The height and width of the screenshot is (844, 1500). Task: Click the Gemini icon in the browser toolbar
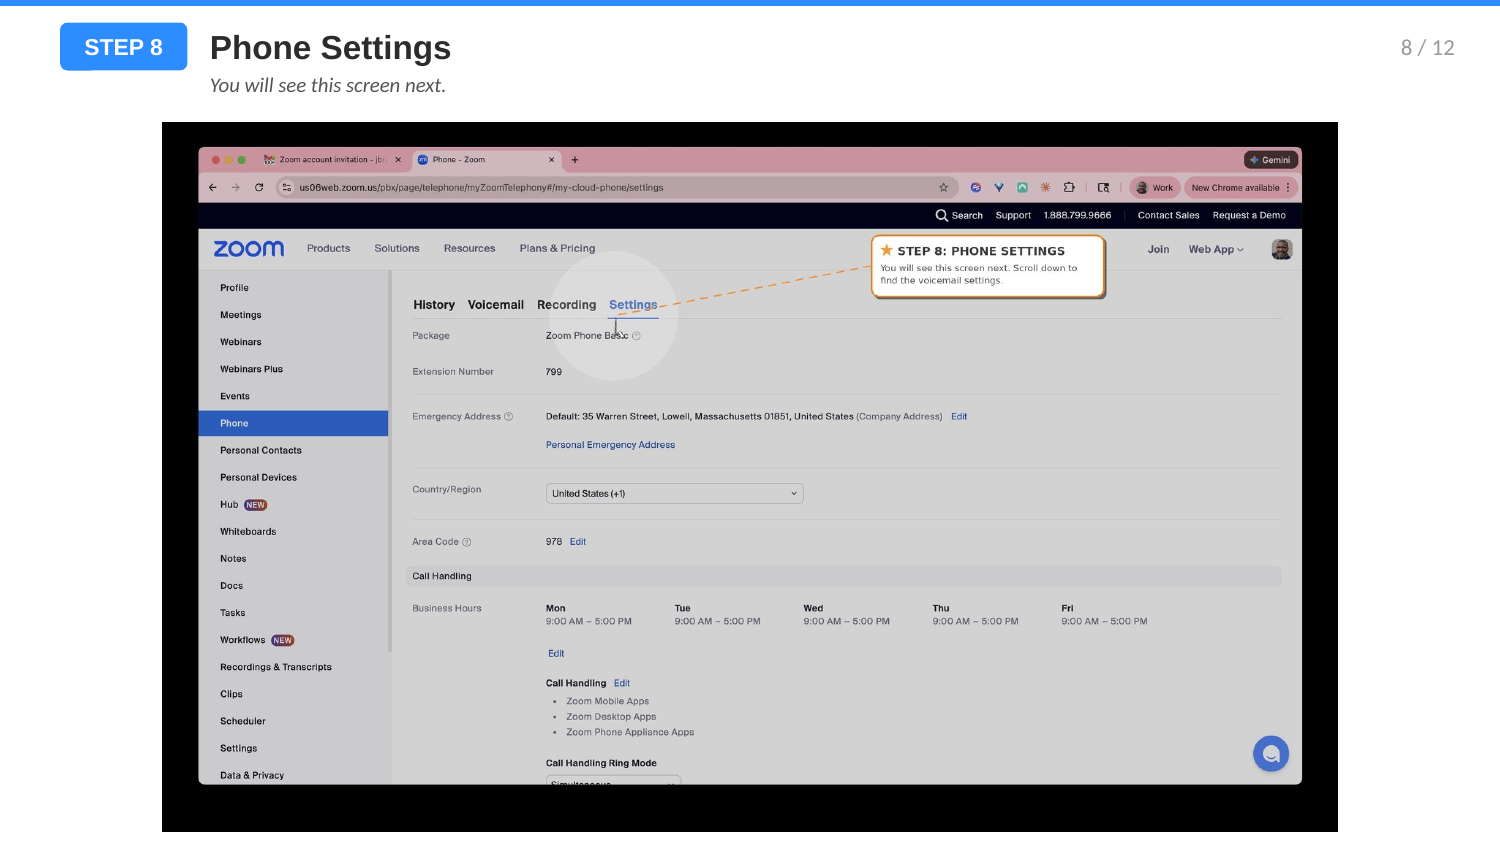tap(1271, 159)
